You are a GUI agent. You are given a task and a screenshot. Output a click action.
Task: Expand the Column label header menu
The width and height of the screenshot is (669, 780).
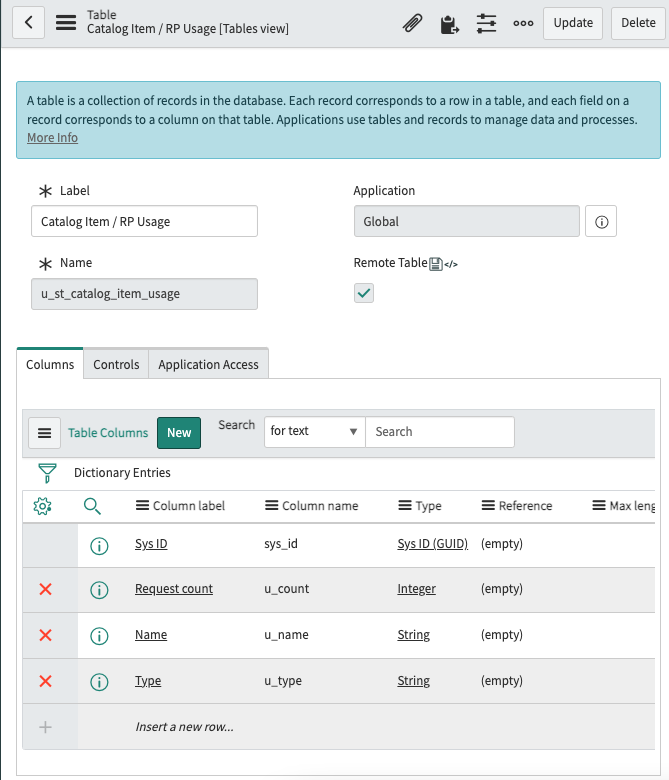coord(143,506)
